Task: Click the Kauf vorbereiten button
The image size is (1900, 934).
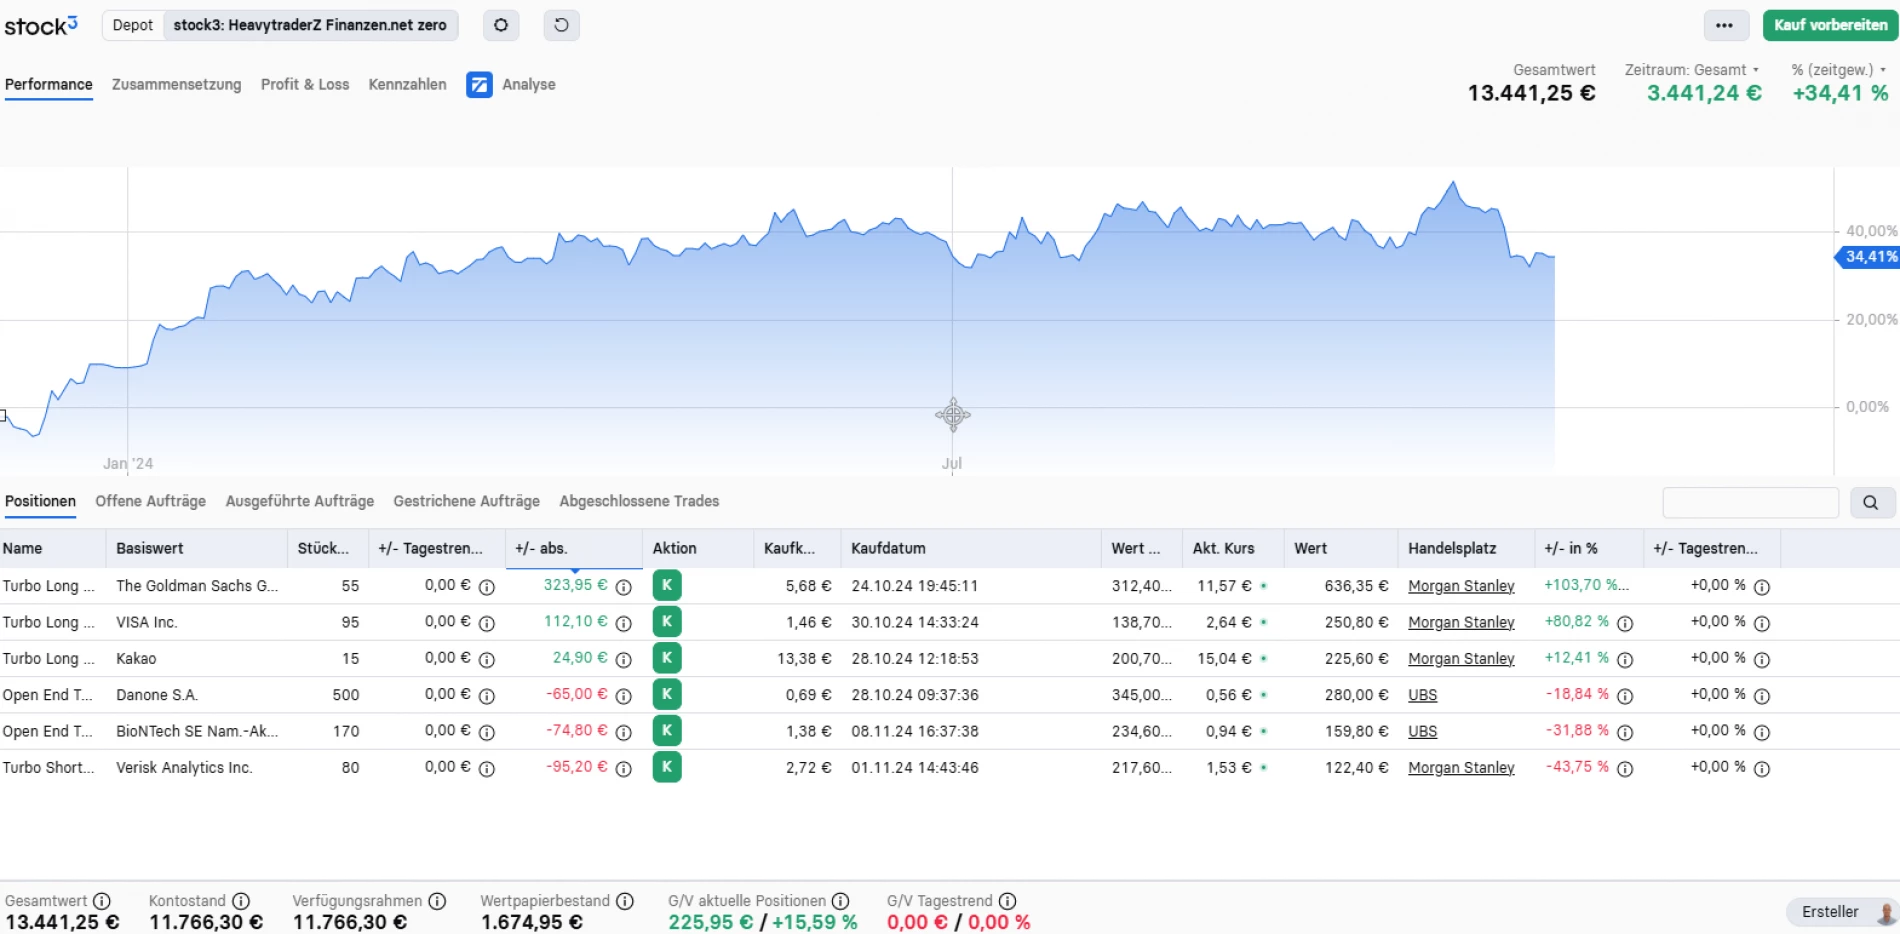Action: [x=1830, y=25]
